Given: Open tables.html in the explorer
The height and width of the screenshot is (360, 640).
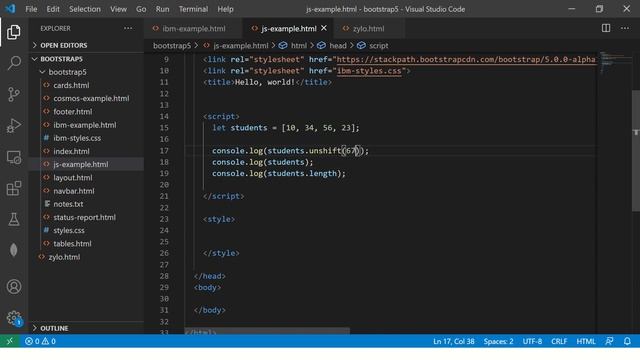Looking at the screenshot, I should [72, 244].
